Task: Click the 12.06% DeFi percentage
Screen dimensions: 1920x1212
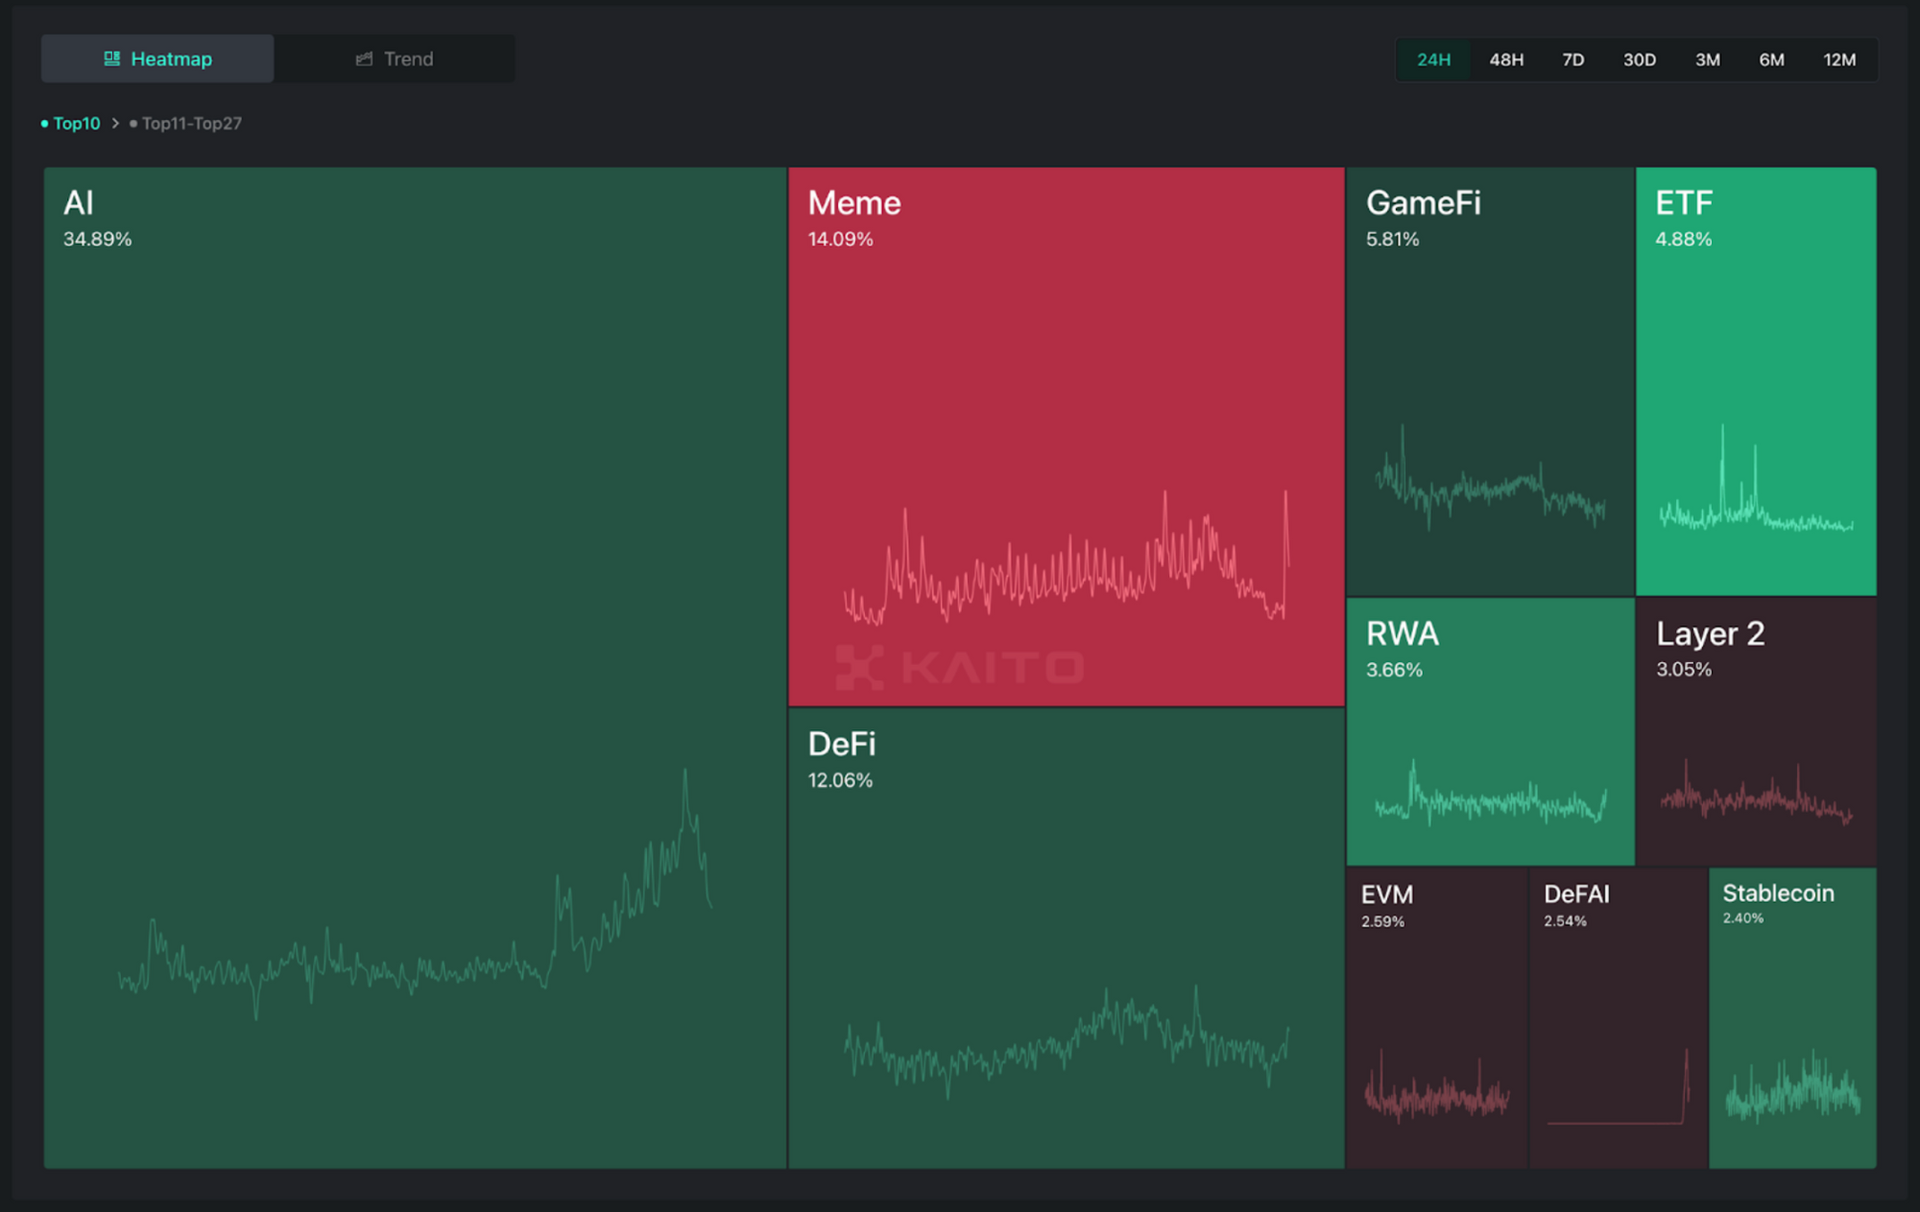Action: click(x=840, y=780)
